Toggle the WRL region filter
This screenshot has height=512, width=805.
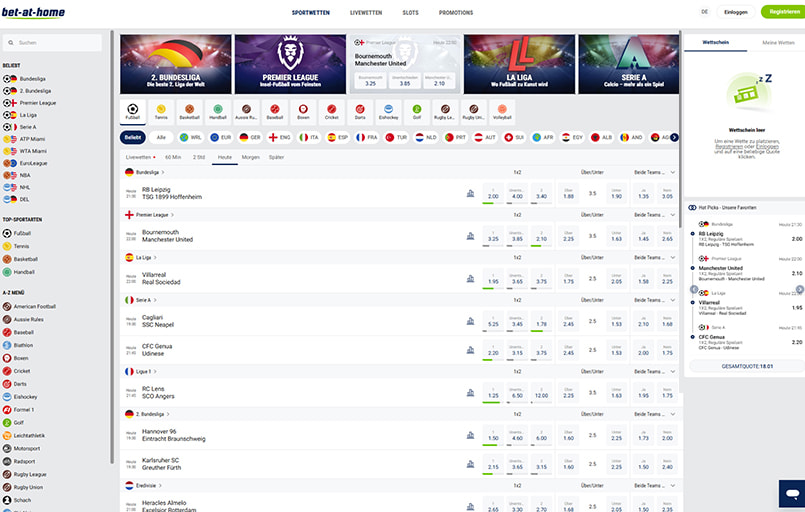pyautogui.click(x=190, y=138)
